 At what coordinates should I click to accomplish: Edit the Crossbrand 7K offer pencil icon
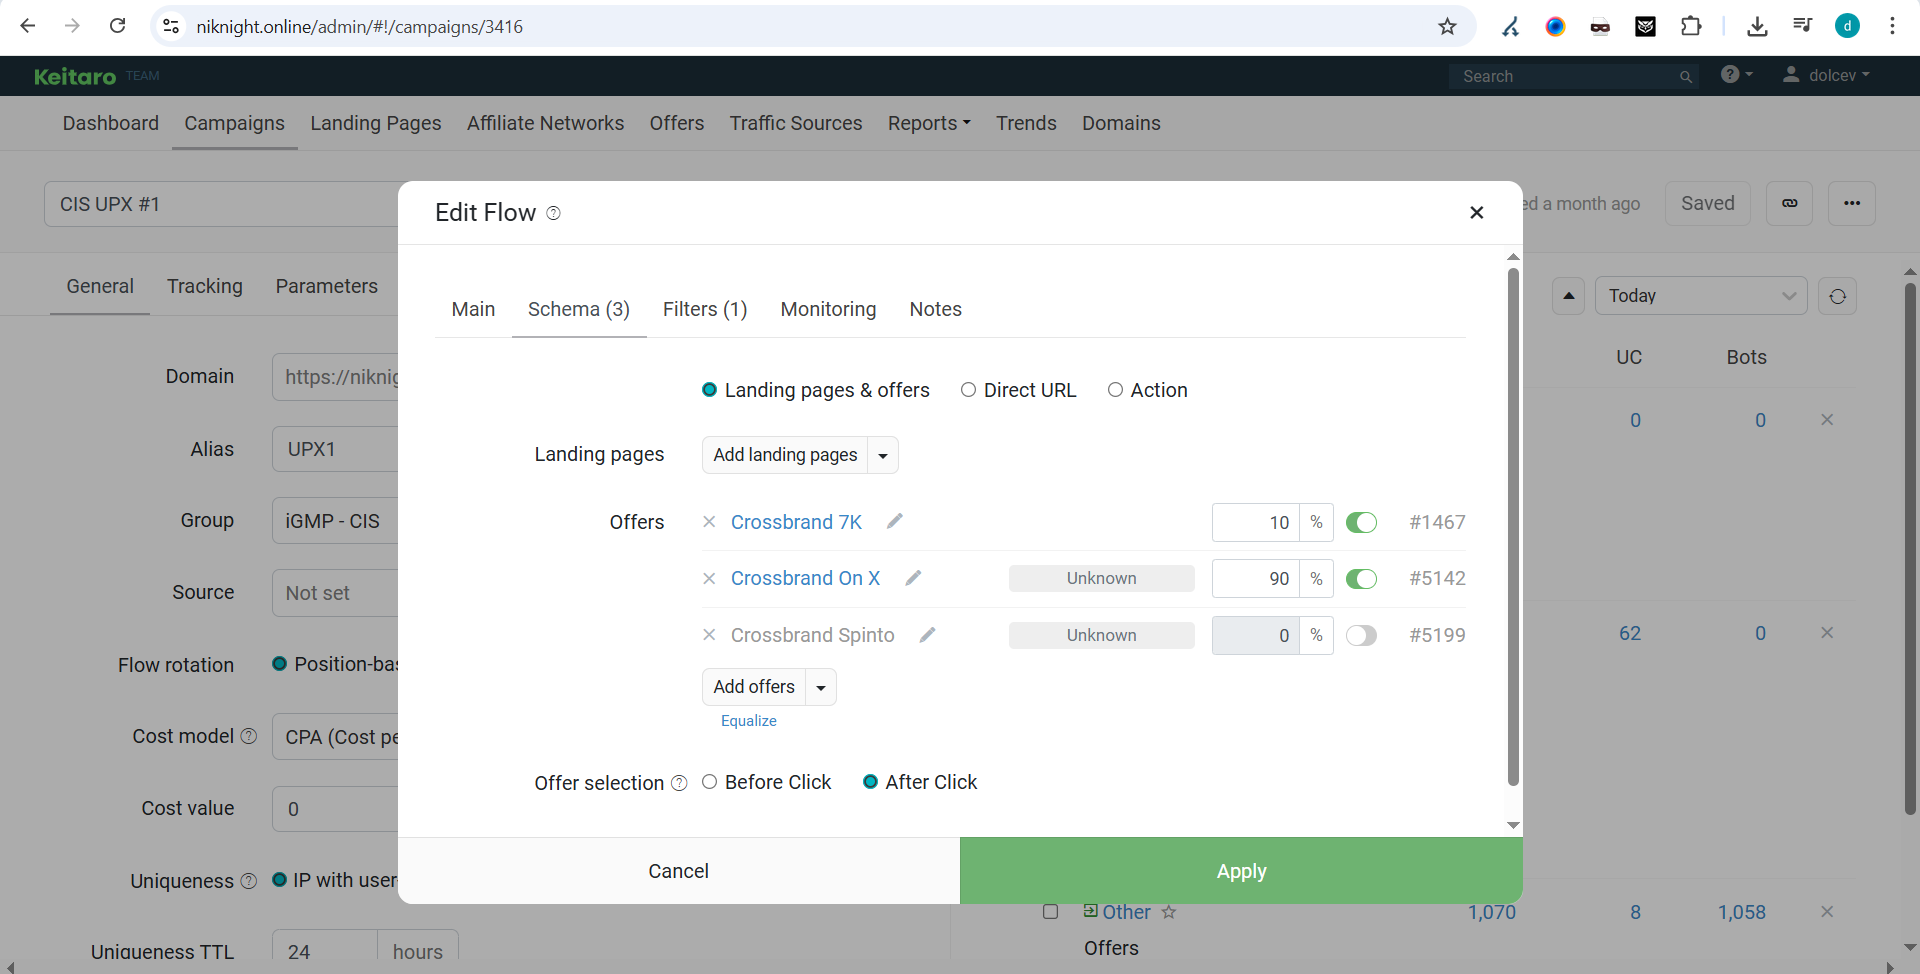pyautogui.click(x=894, y=521)
